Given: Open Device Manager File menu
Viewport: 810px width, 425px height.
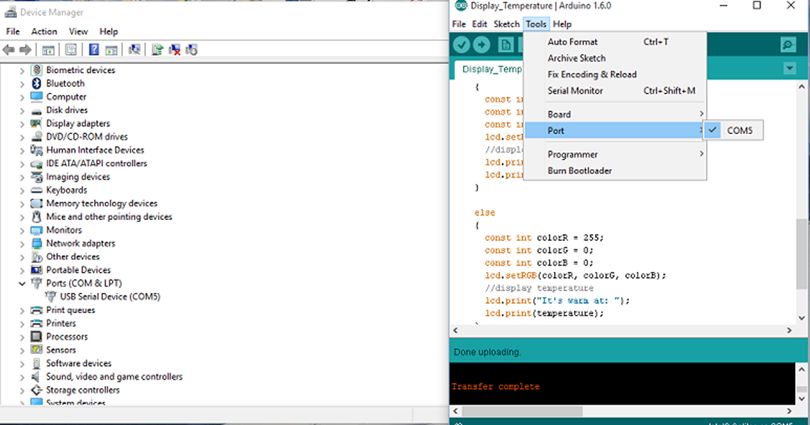Looking at the screenshot, I should coord(13,32).
